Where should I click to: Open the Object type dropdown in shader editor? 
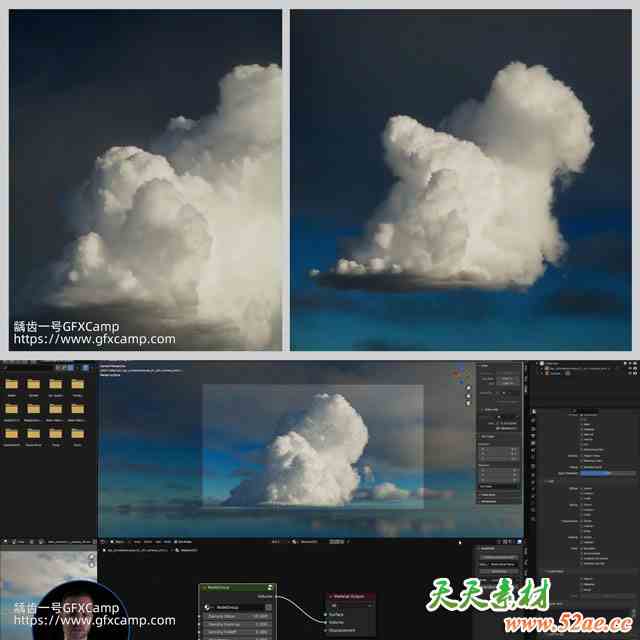(x=119, y=542)
